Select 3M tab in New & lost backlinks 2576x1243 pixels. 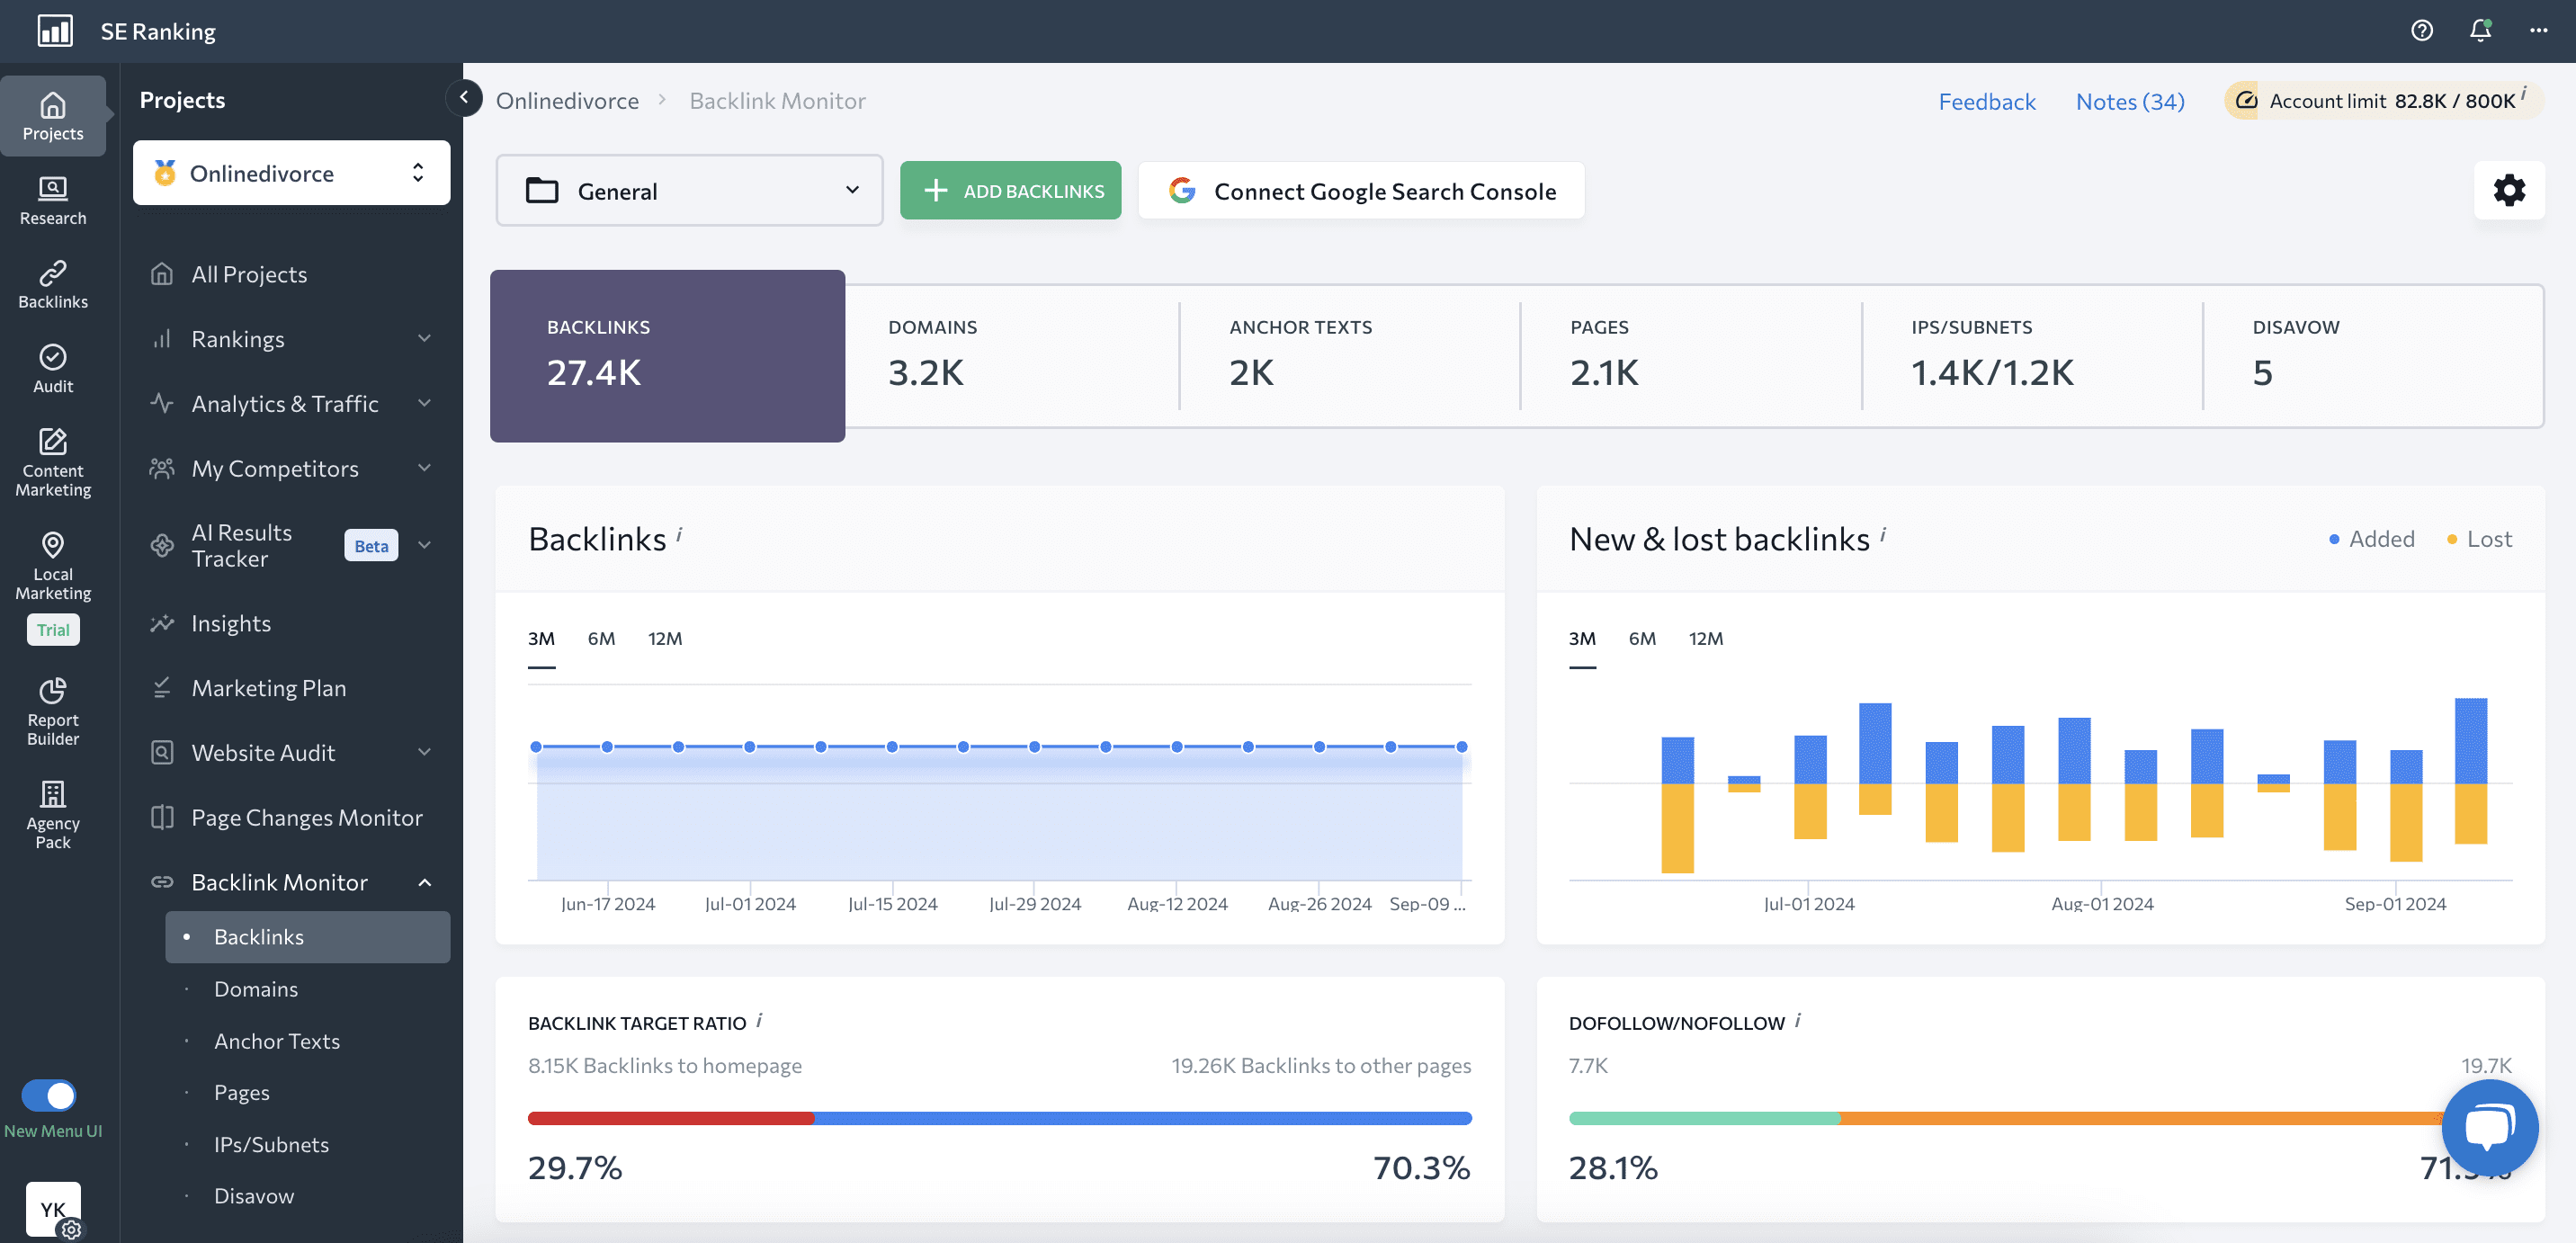[x=1582, y=638]
